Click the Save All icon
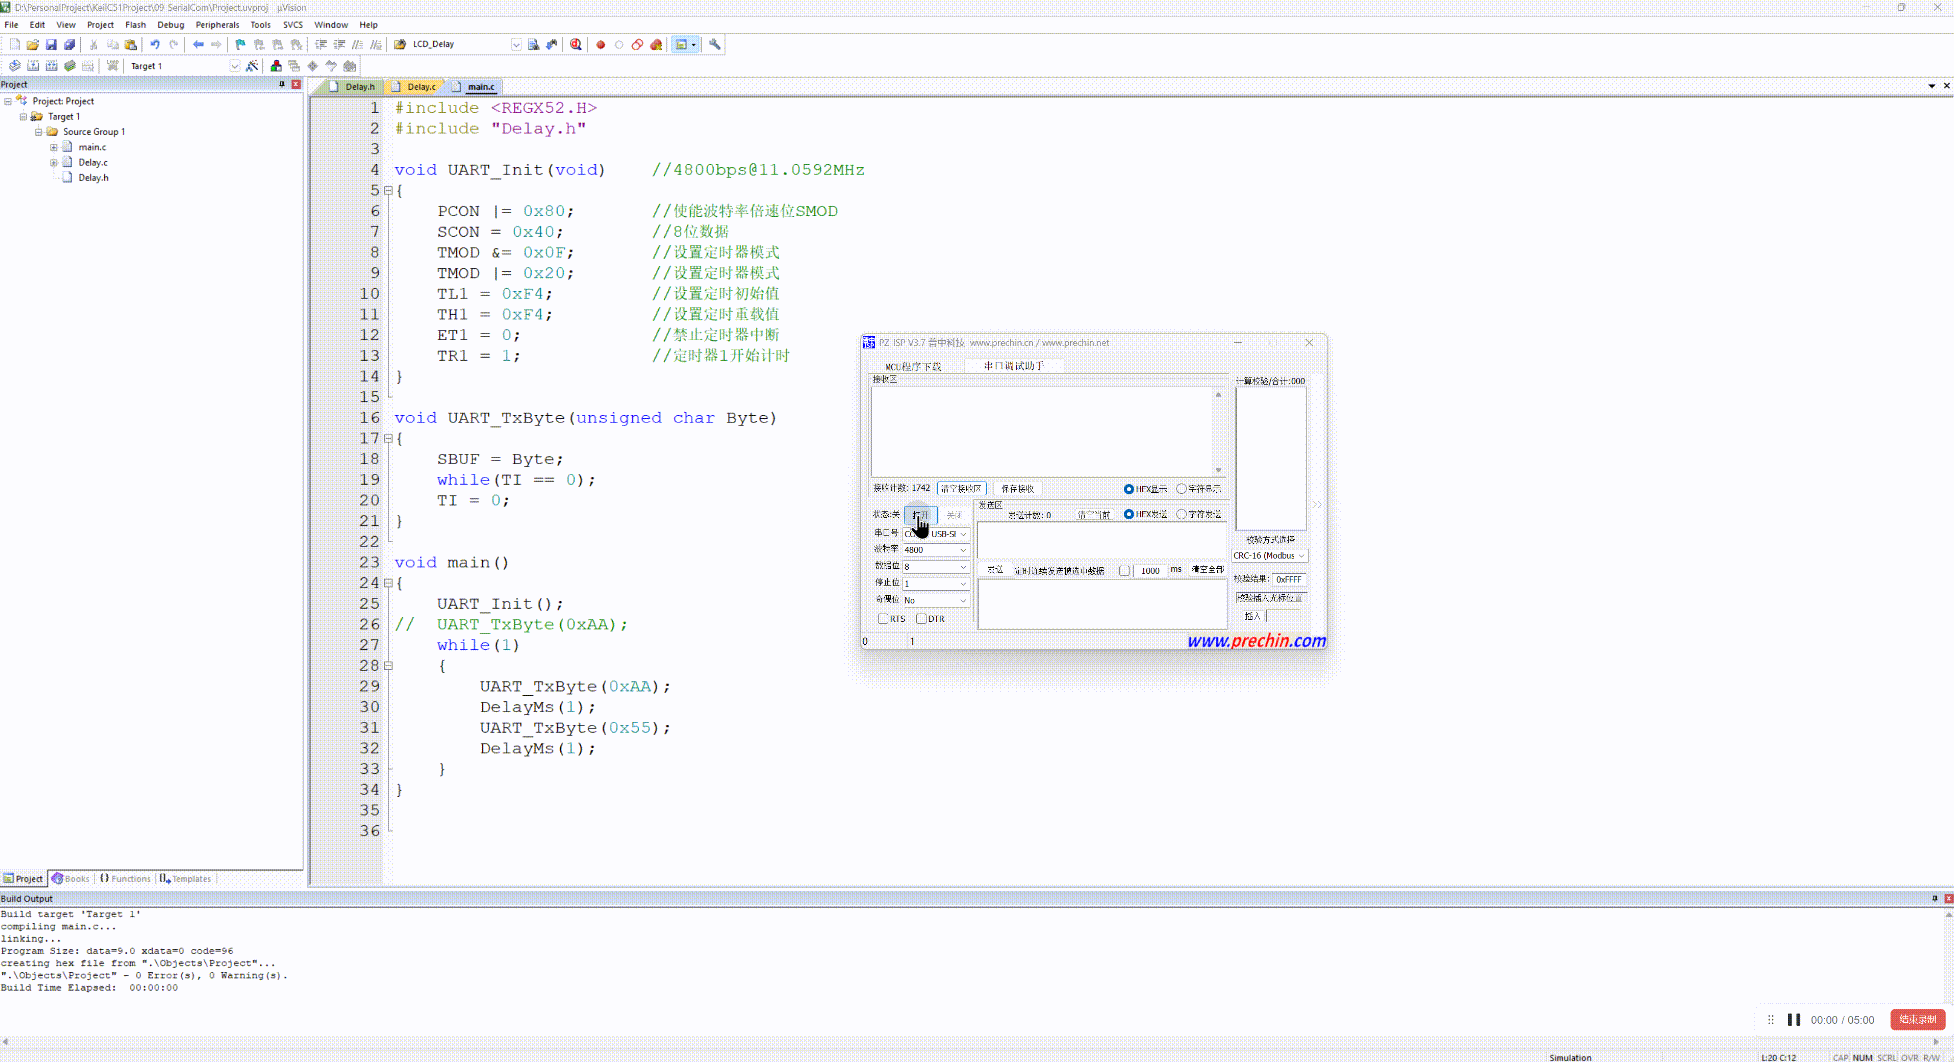This screenshot has width=1954, height=1062. [x=70, y=44]
